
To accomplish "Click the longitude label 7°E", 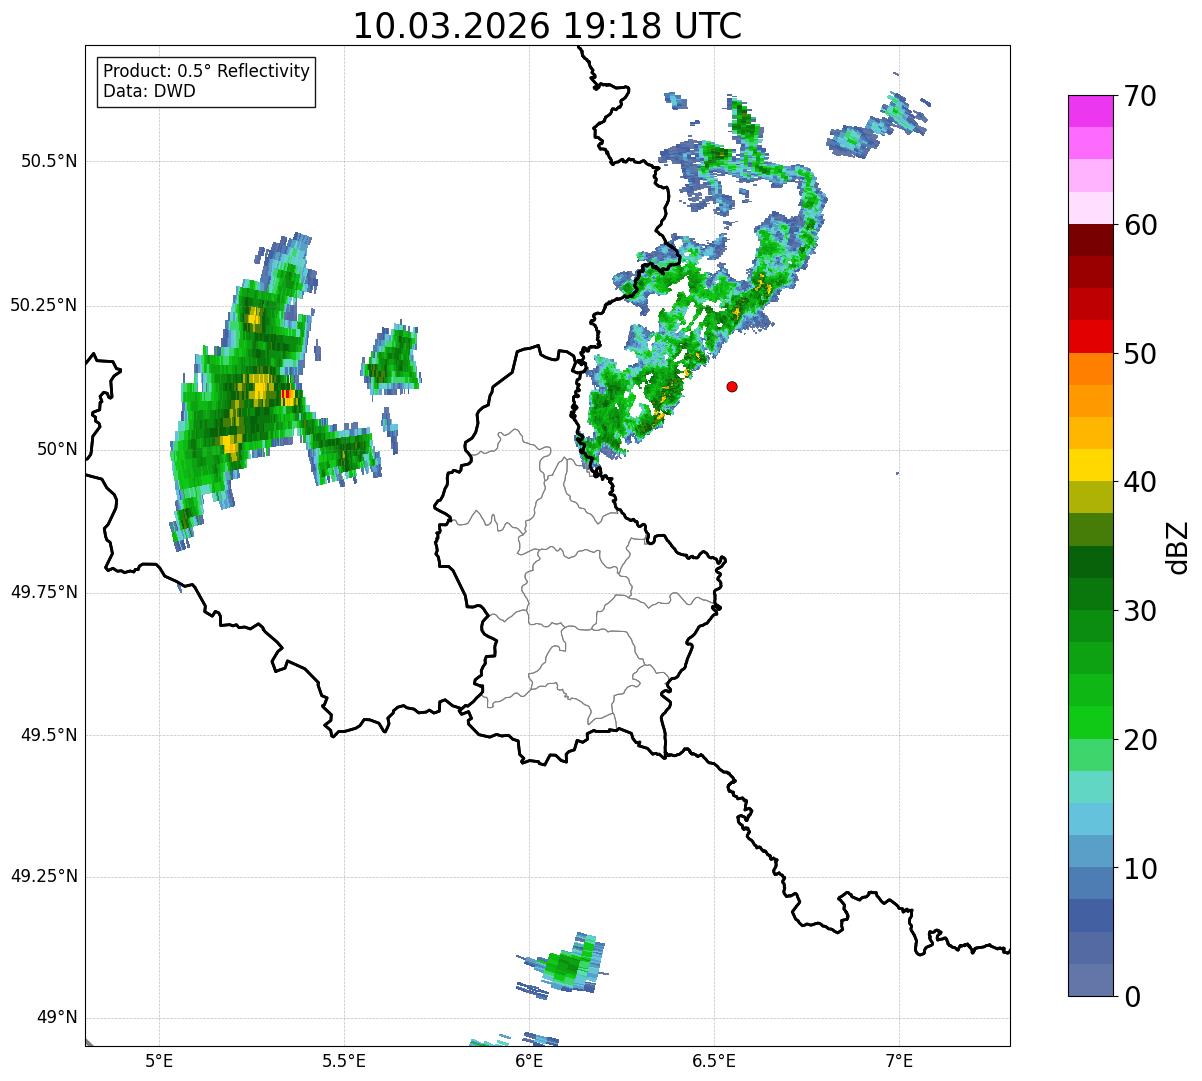I will (x=899, y=1061).
